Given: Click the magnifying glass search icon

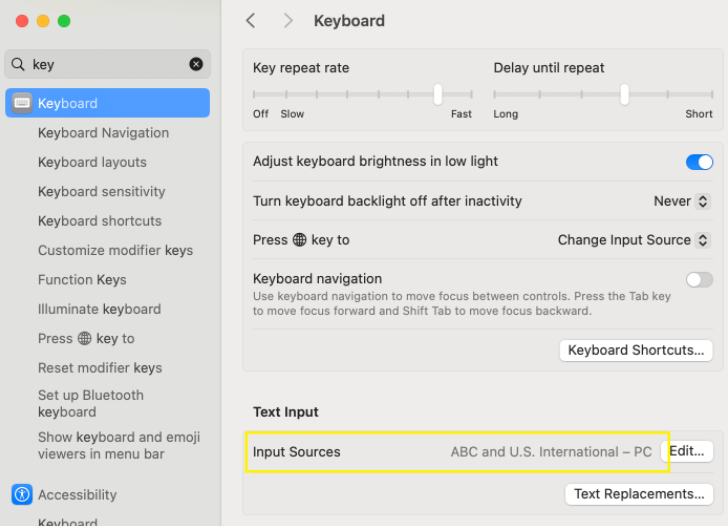Looking at the screenshot, I should point(18,64).
